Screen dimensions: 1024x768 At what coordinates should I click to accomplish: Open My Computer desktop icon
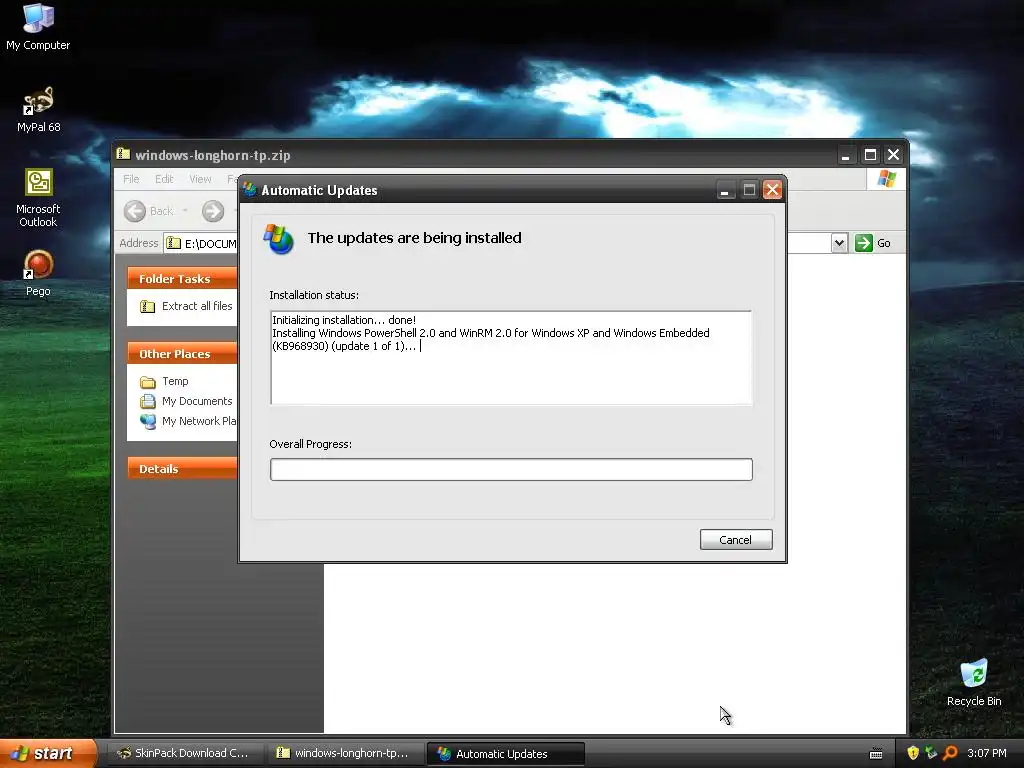point(38,27)
